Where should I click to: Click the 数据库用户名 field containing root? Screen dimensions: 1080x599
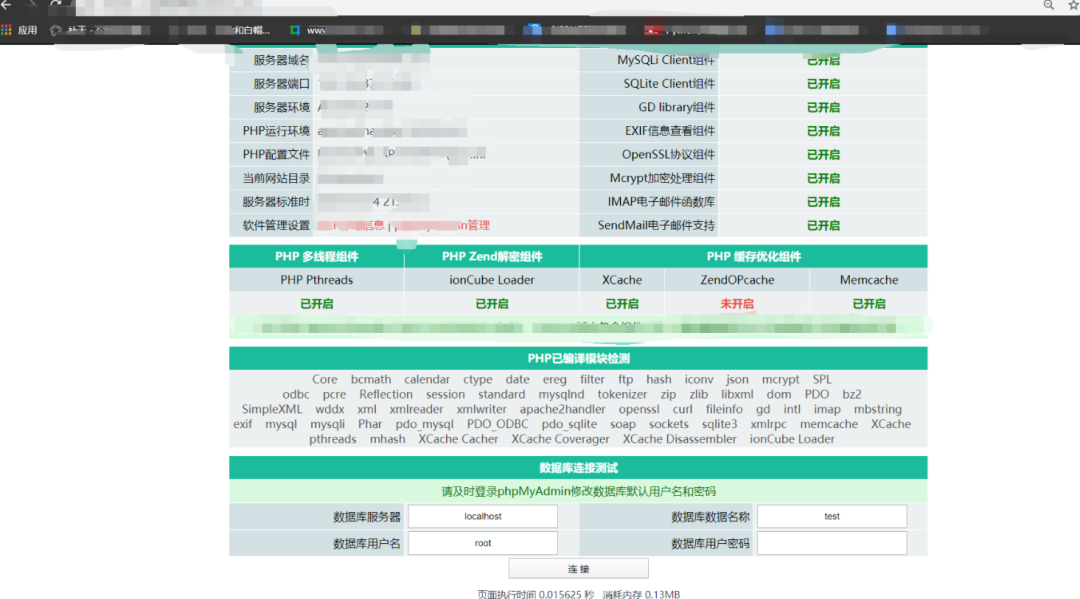click(x=483, y=543)
